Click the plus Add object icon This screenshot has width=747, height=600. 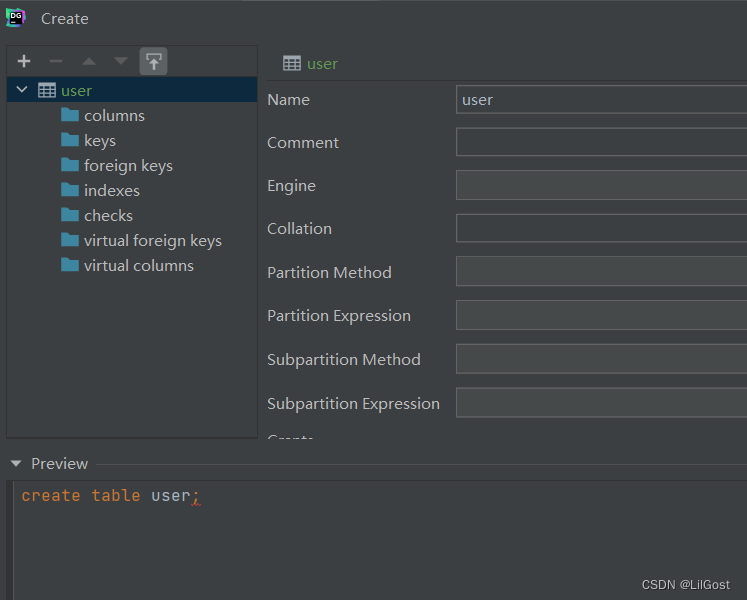(x=24, y=61)
